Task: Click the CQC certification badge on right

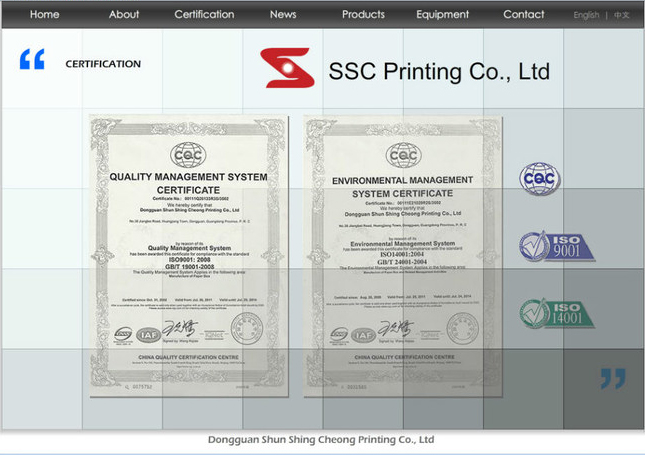Action: coord(539,180)
